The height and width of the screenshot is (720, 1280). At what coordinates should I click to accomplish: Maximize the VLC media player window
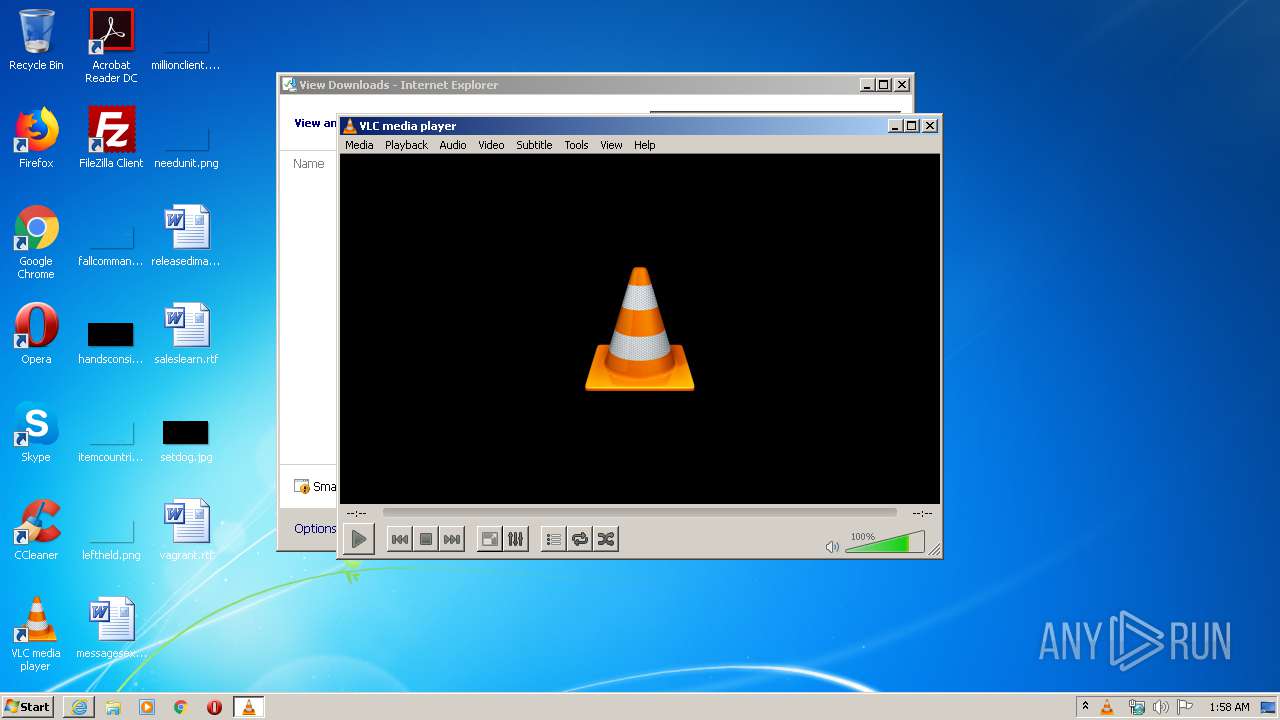tap(911, 125)
